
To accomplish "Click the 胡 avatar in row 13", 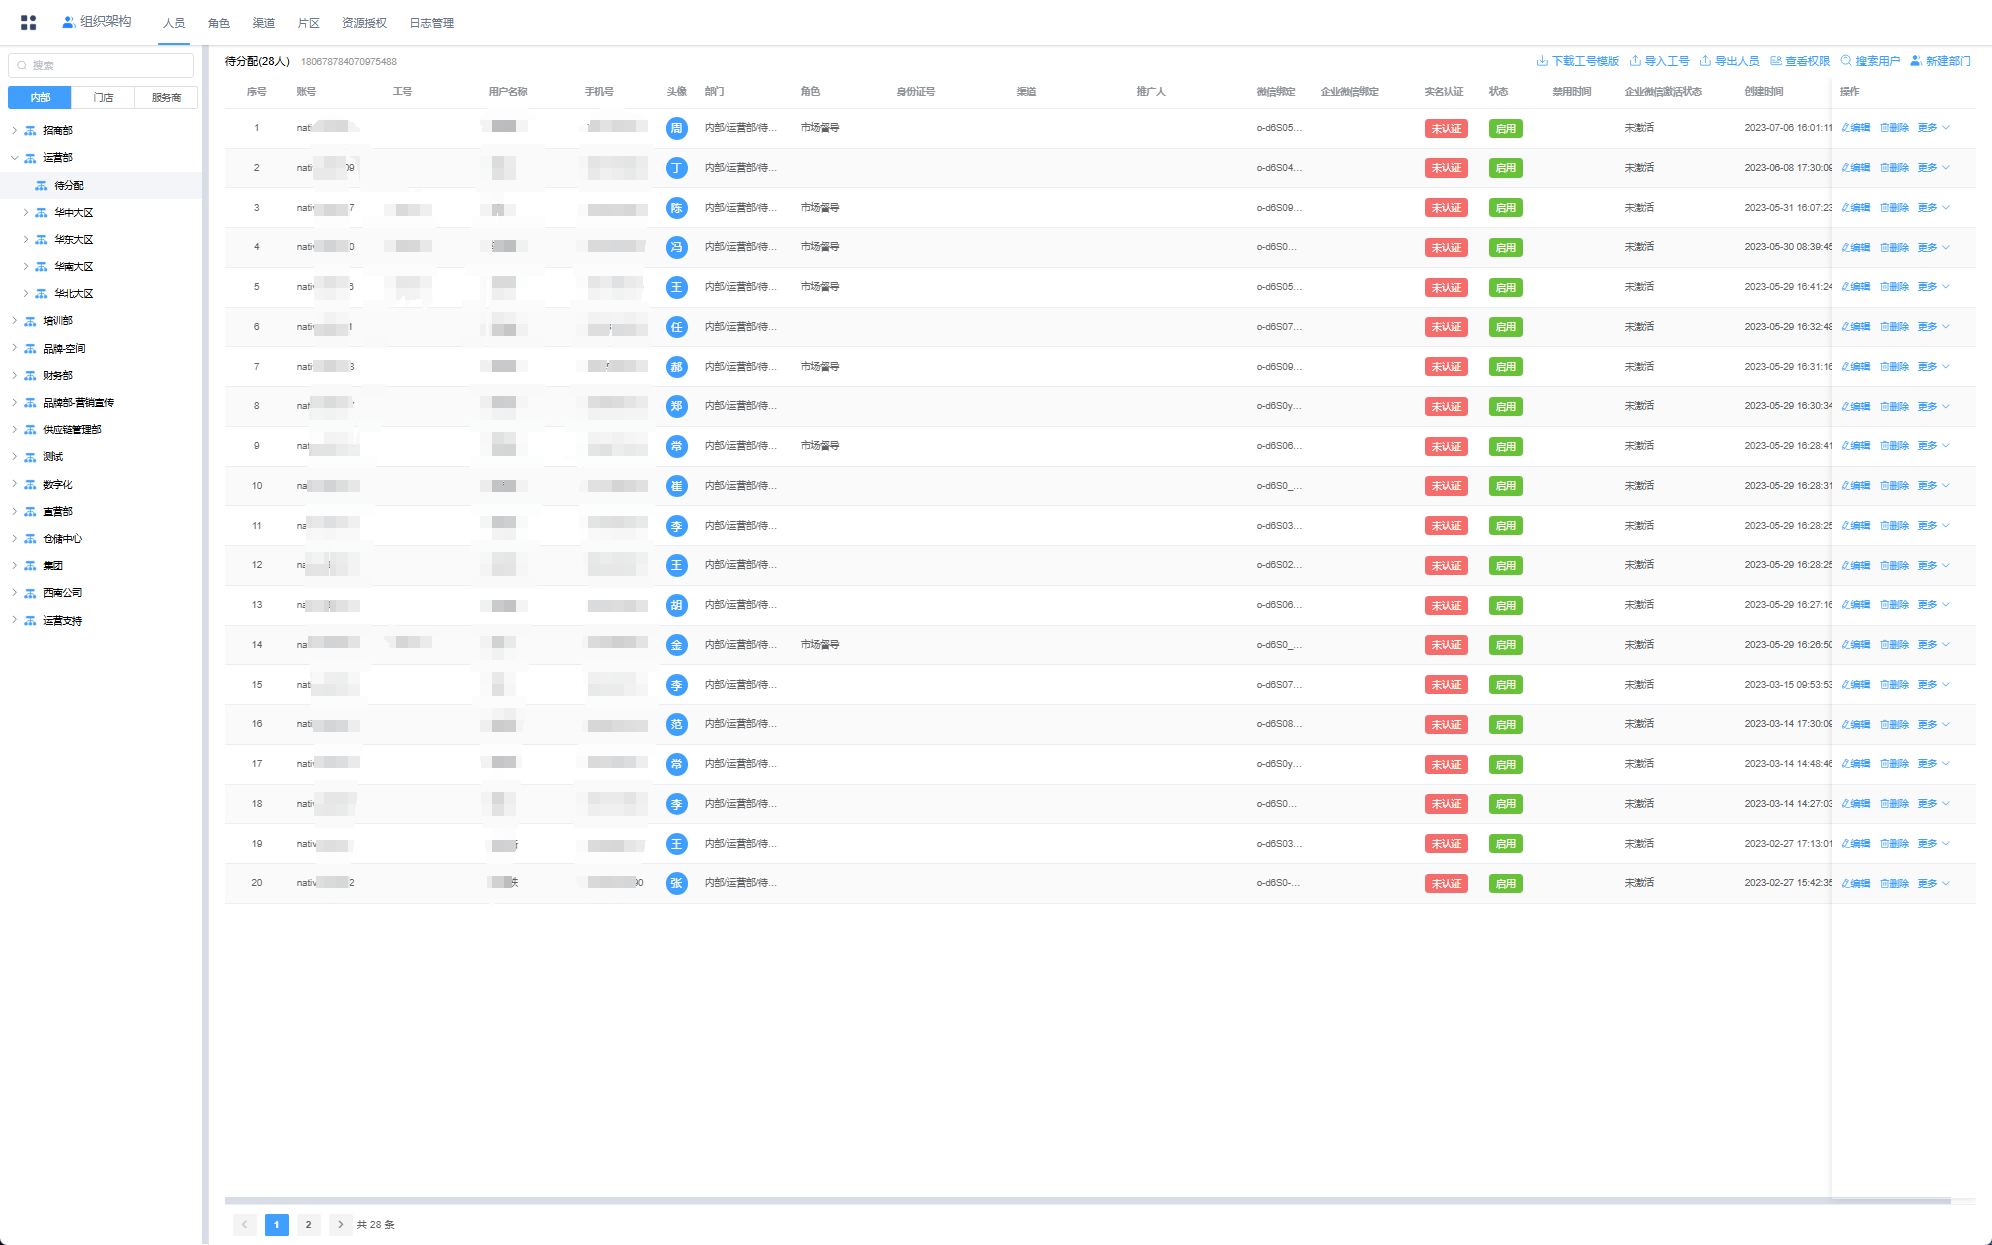I will [676, 605].
